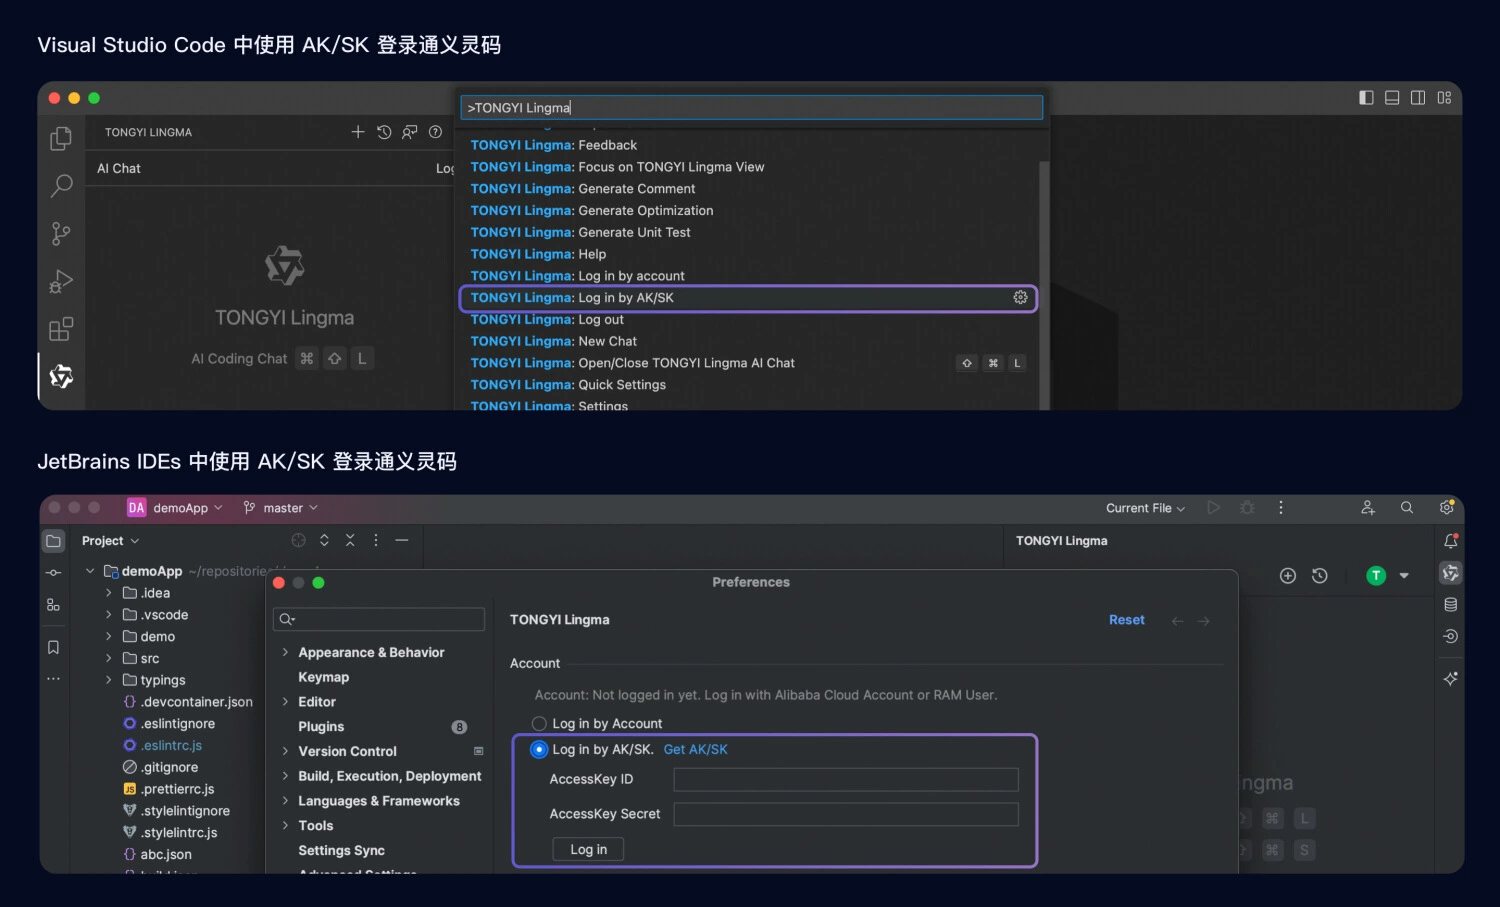The width and height of the screenshot is (1500, 907).
Task: Toggle bottom panel layout icon in VS Code title bar
Action: (x=1392, y=97)
